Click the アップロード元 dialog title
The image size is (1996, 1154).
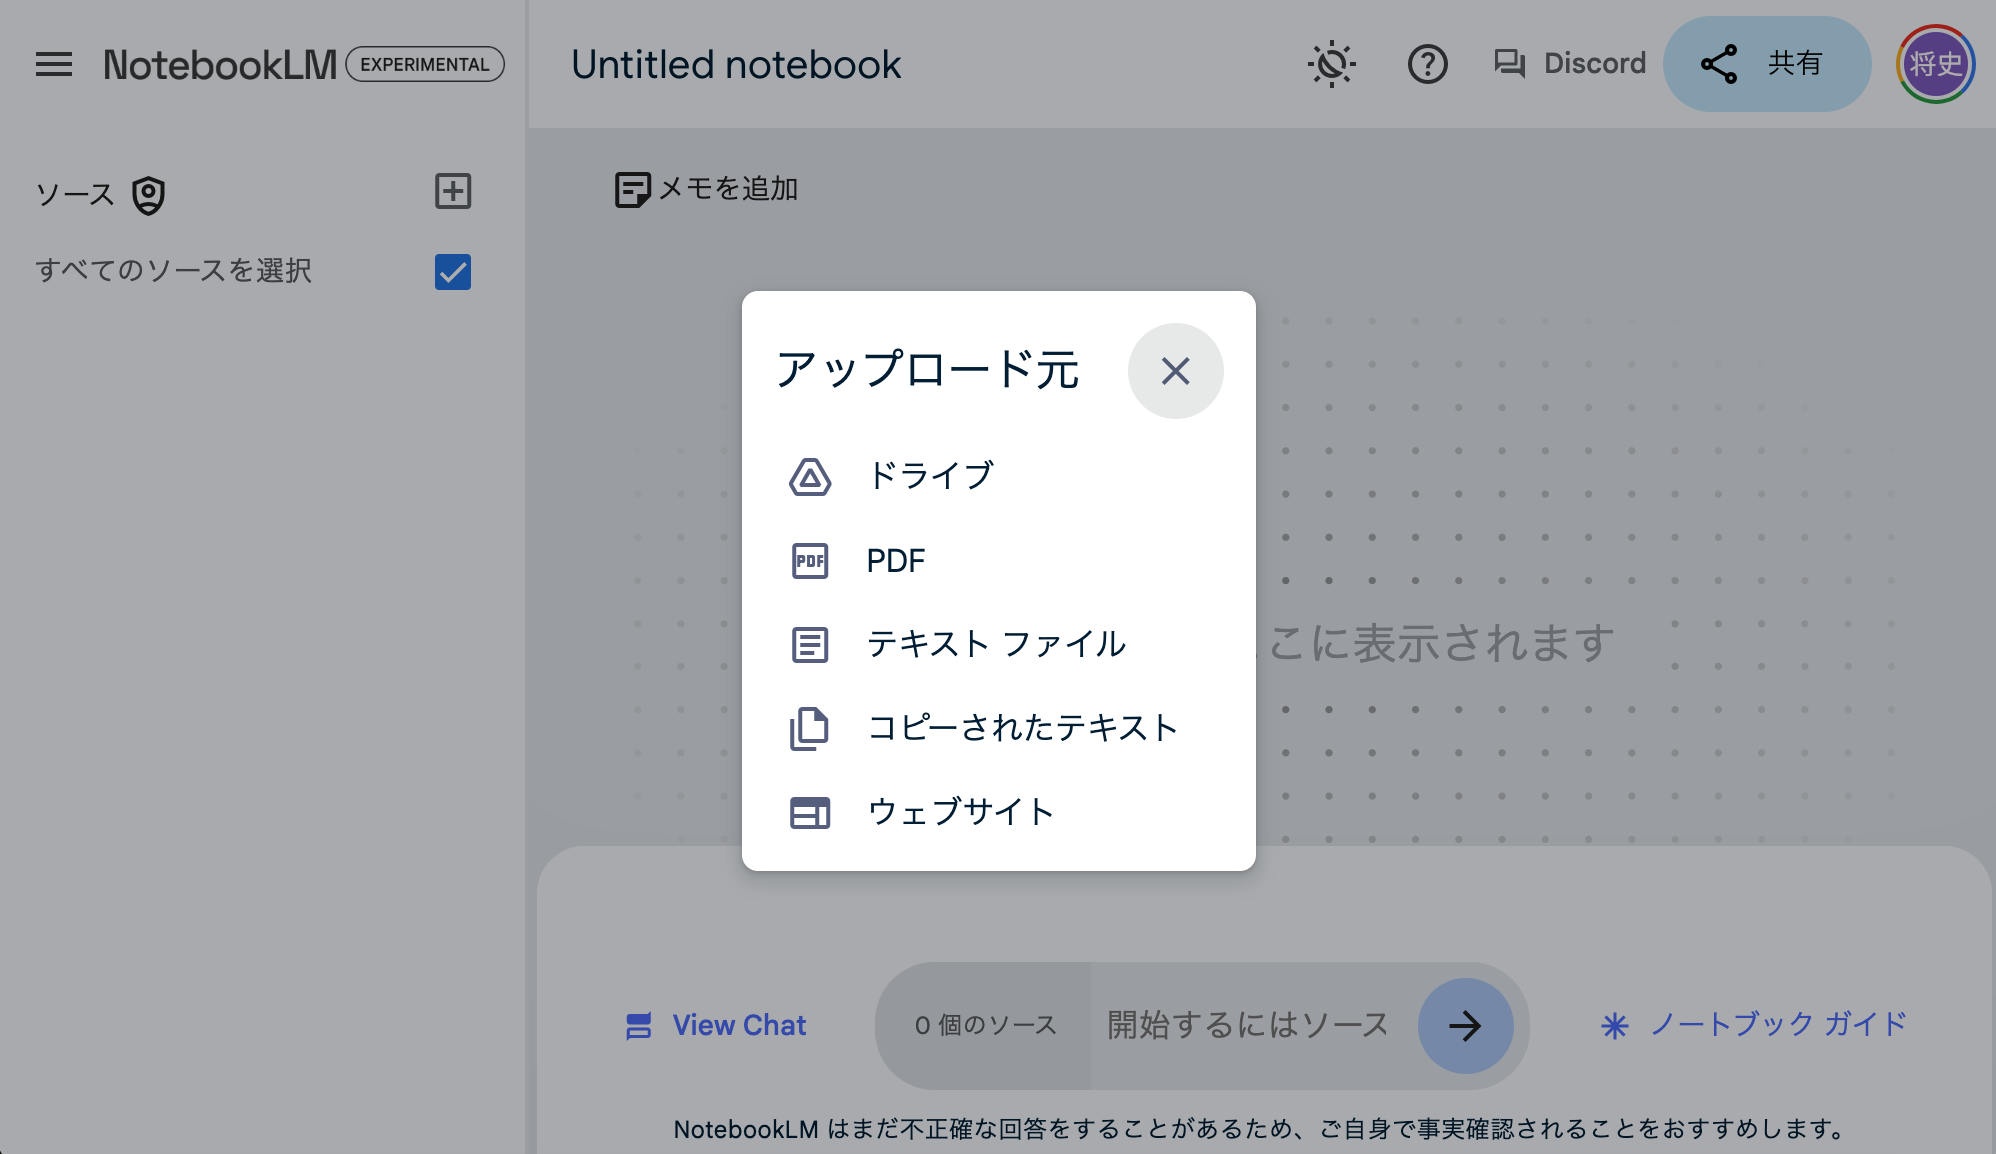(928, 370)
